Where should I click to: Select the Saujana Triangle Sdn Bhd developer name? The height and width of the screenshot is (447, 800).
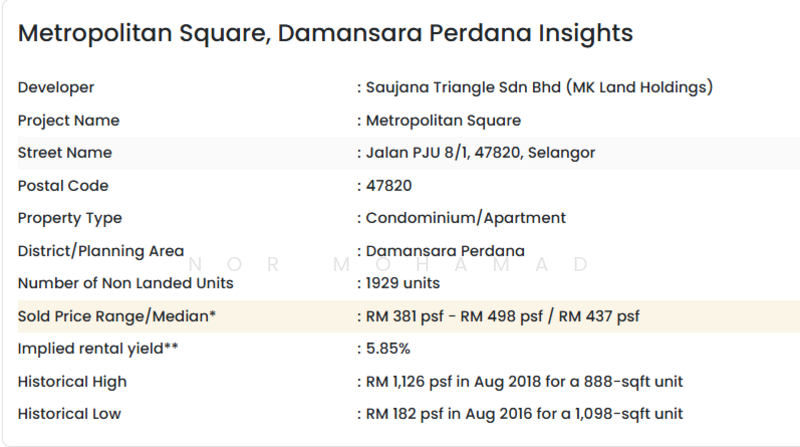(x=538, y=88)
